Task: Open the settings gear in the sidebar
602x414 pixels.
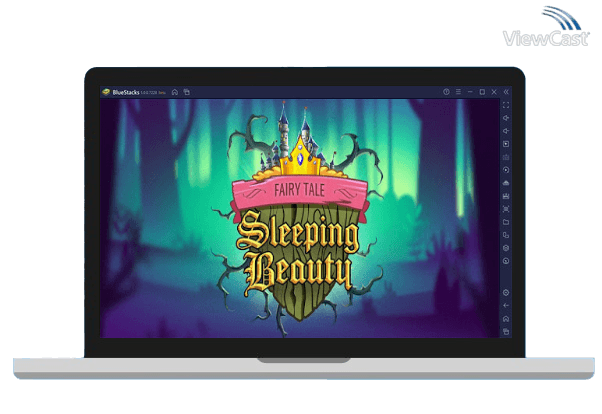Action: (506, 293)
